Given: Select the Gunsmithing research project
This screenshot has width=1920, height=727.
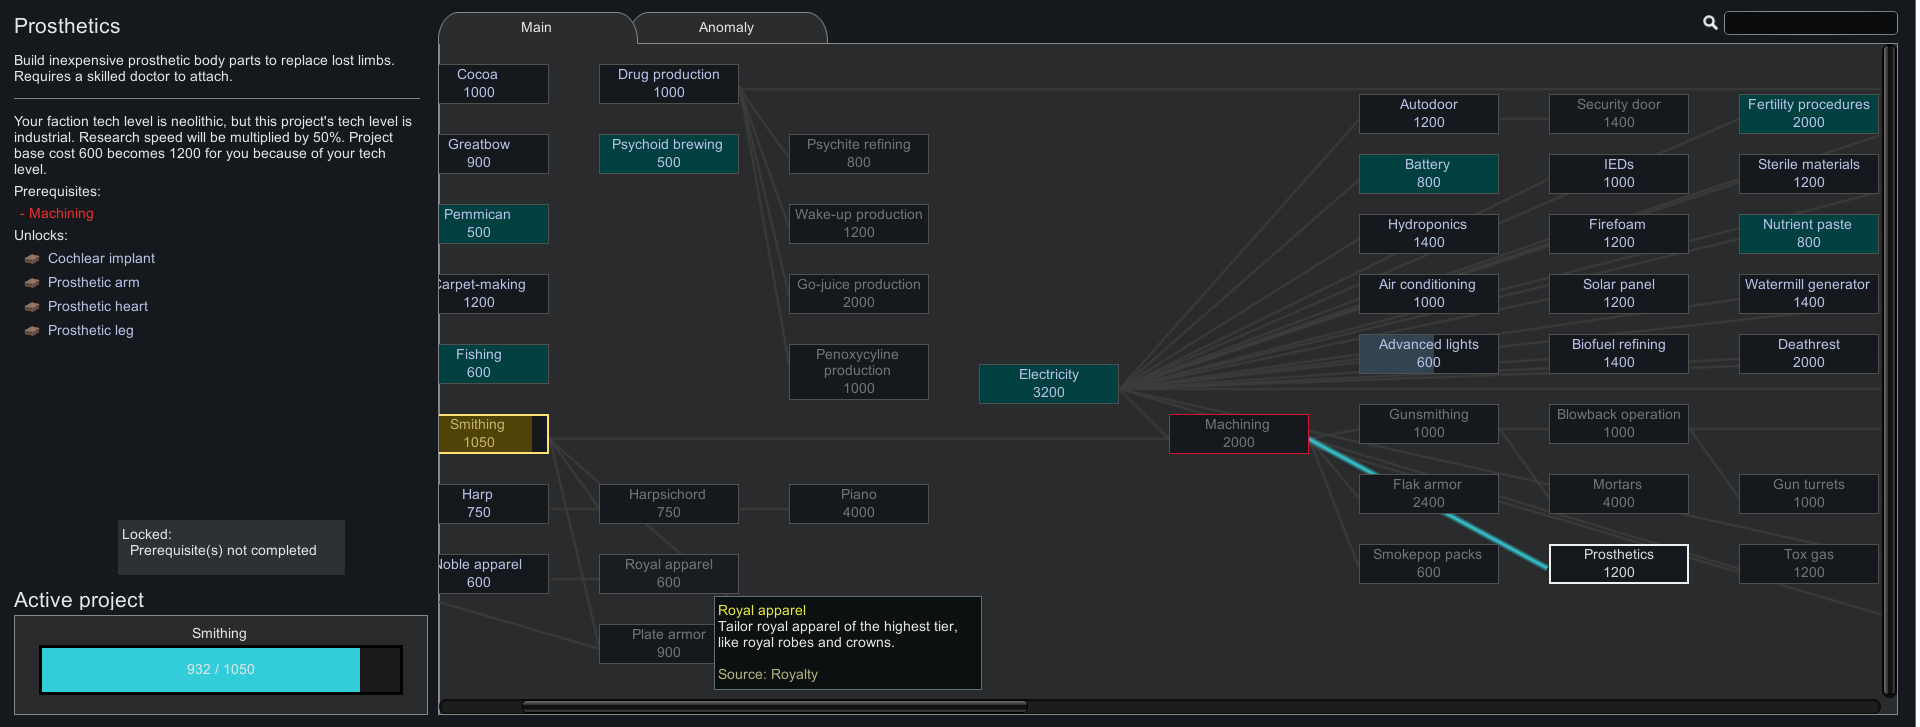Looking at the screenshot, I should pos(1429,424).
